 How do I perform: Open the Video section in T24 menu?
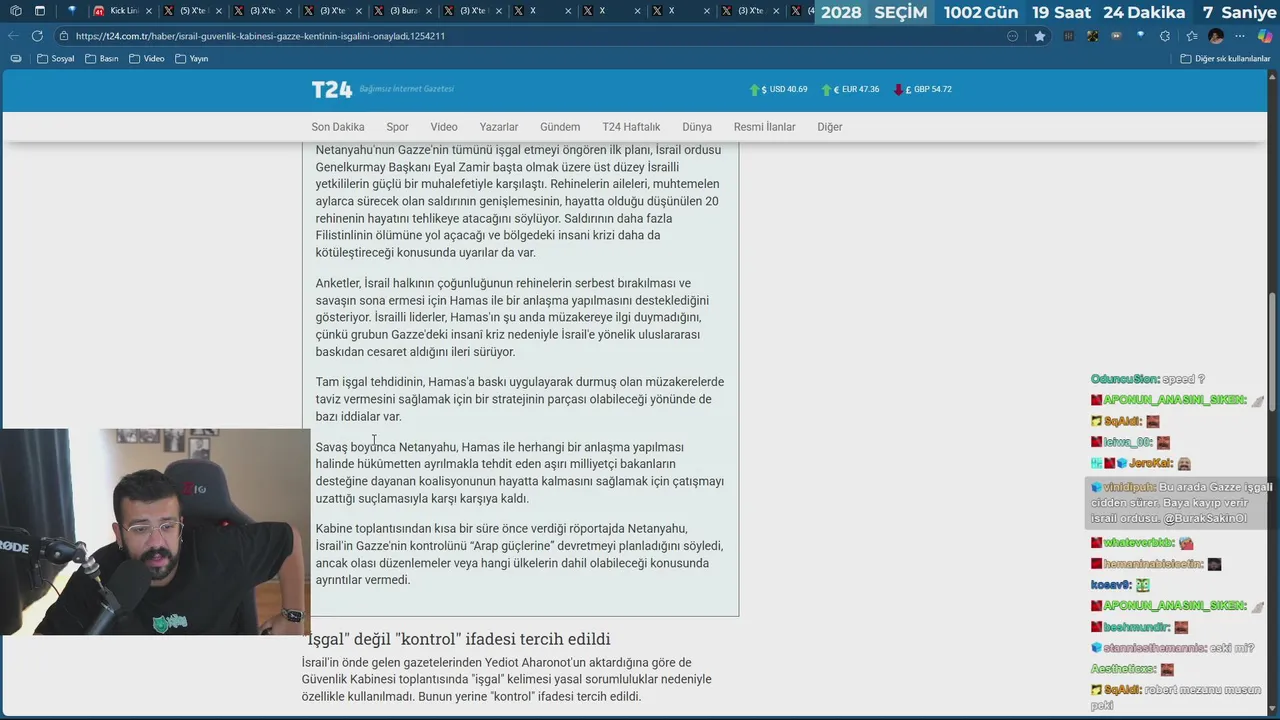click(x=444, y=127)
